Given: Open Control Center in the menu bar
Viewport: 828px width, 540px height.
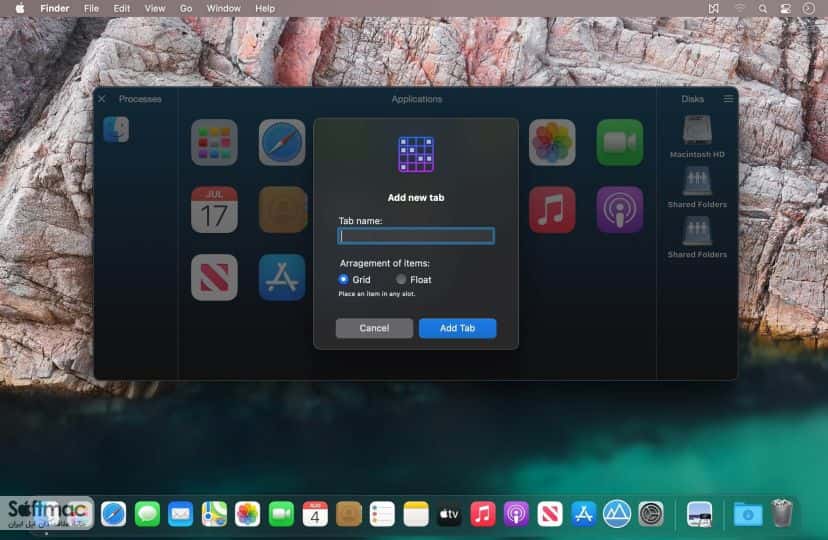Looking at the screenshot, I should pyautogui.click(x=786, y=8).
